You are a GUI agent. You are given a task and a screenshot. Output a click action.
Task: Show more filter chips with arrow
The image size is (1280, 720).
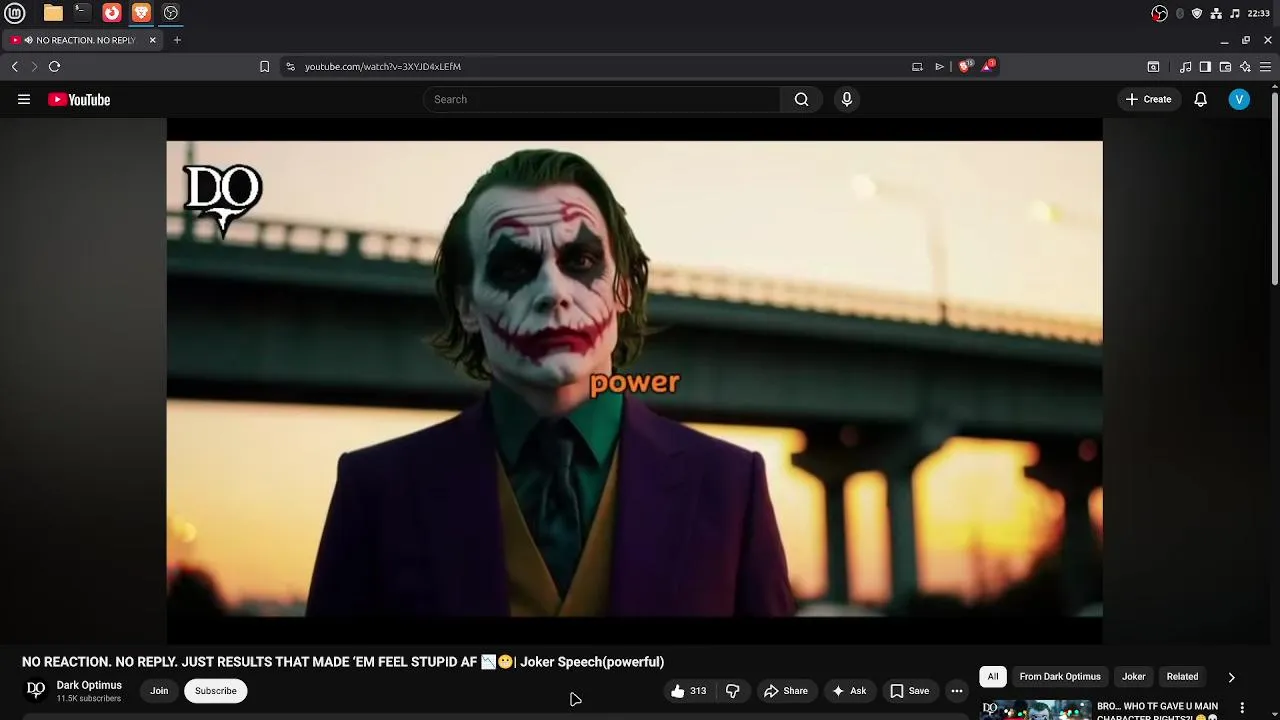[1231, 677]
